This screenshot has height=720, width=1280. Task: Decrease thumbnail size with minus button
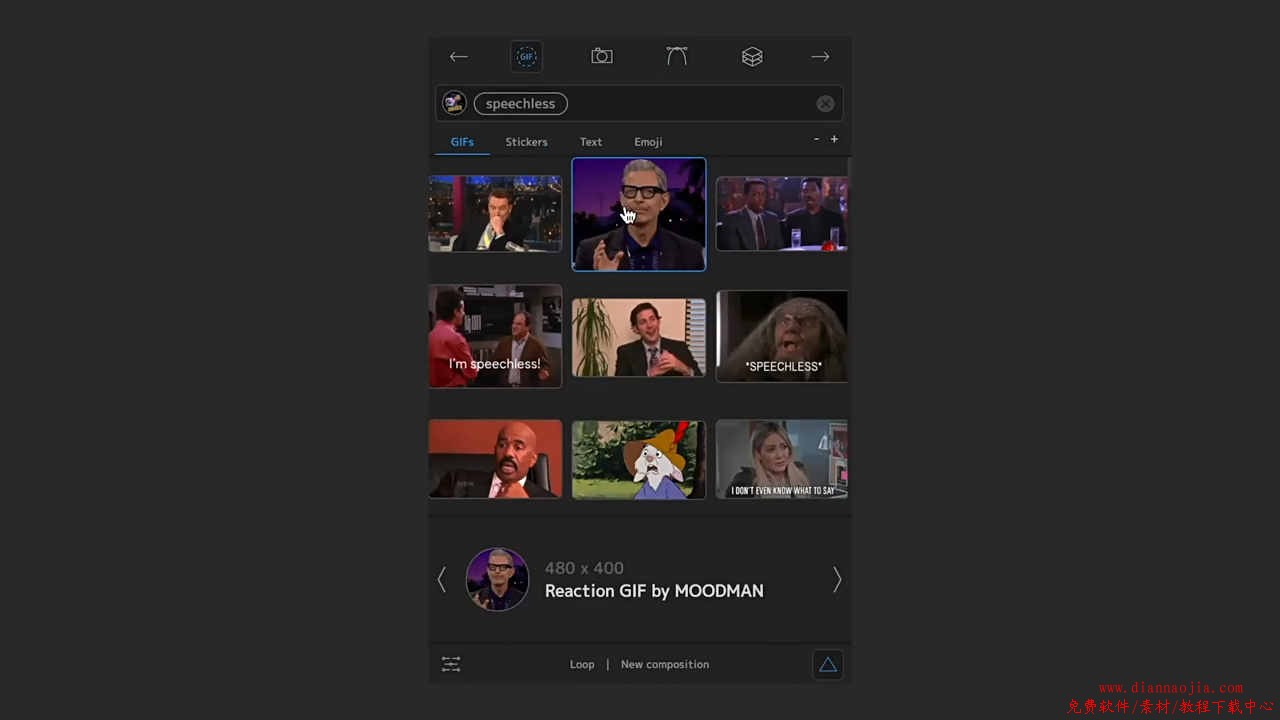pos(816,139)
